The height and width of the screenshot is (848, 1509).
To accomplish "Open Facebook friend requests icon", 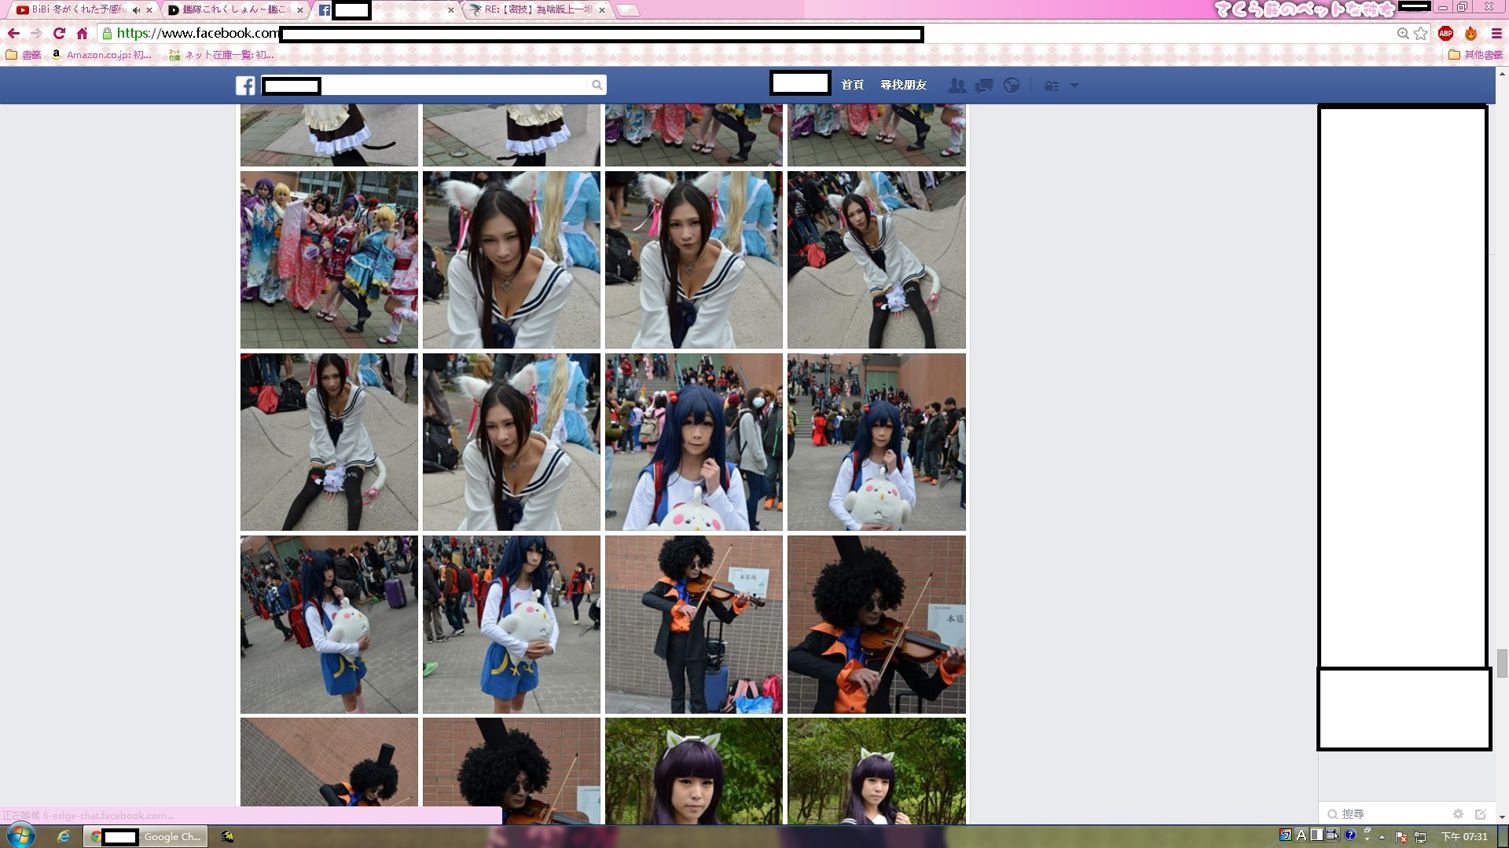I will (957, 86).
